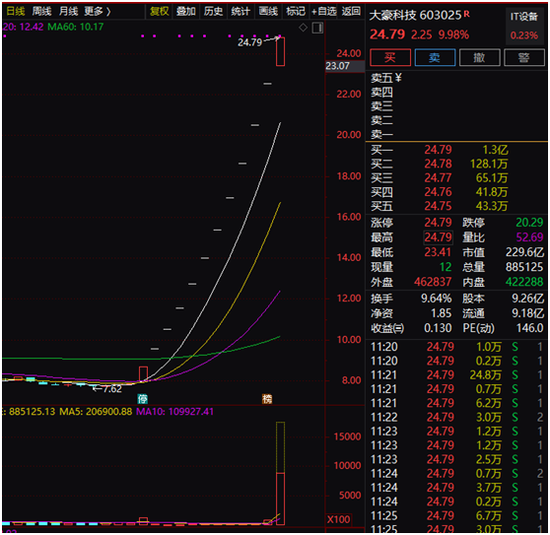
Task: Click the 榜 ranking marker on chart
Action: (267, 399)
